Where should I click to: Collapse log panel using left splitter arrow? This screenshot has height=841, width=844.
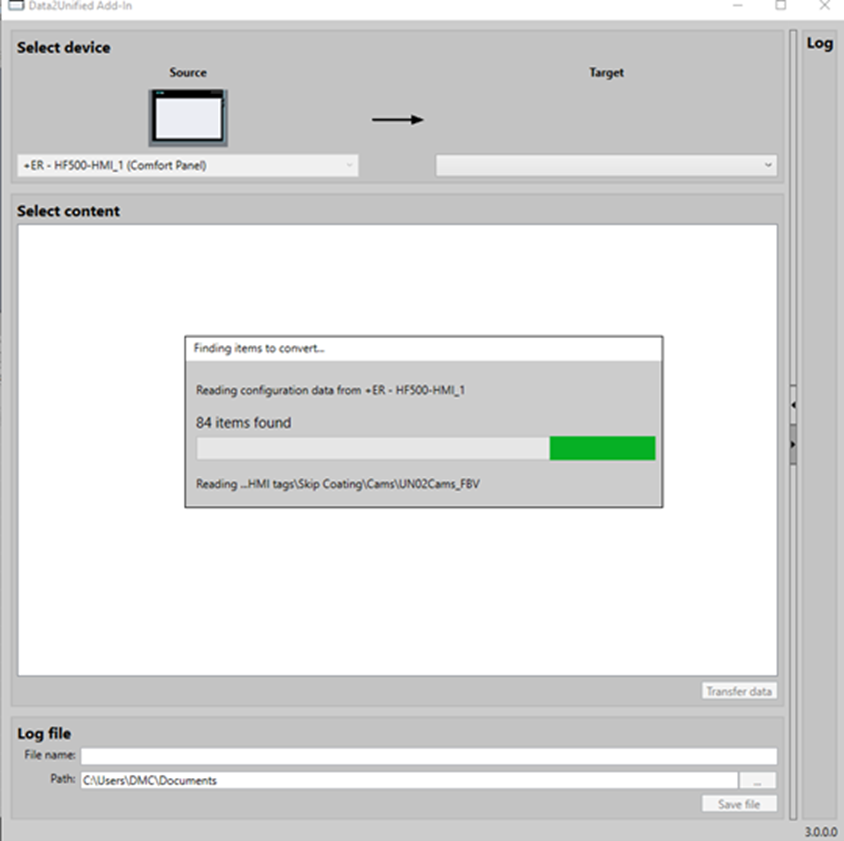click(x=793, y=405)
